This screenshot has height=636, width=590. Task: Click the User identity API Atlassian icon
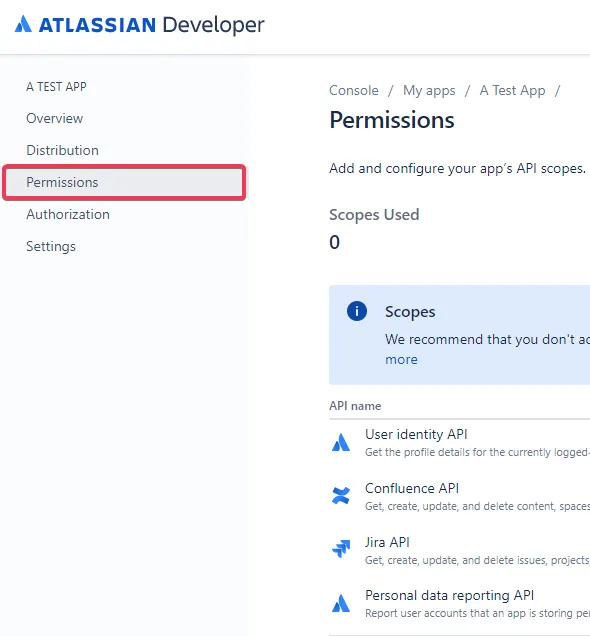pos(341,442)
